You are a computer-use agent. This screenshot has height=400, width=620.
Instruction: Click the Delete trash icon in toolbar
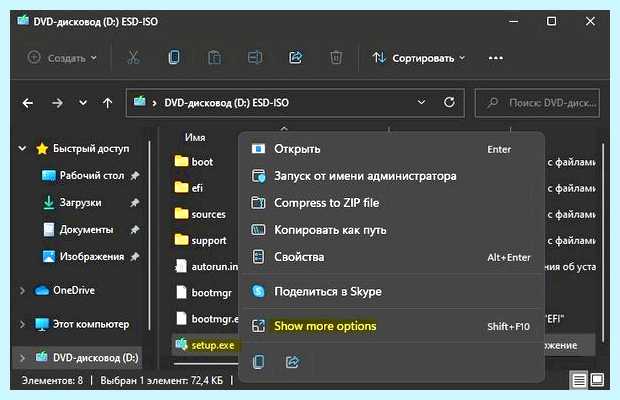point(336,58)
